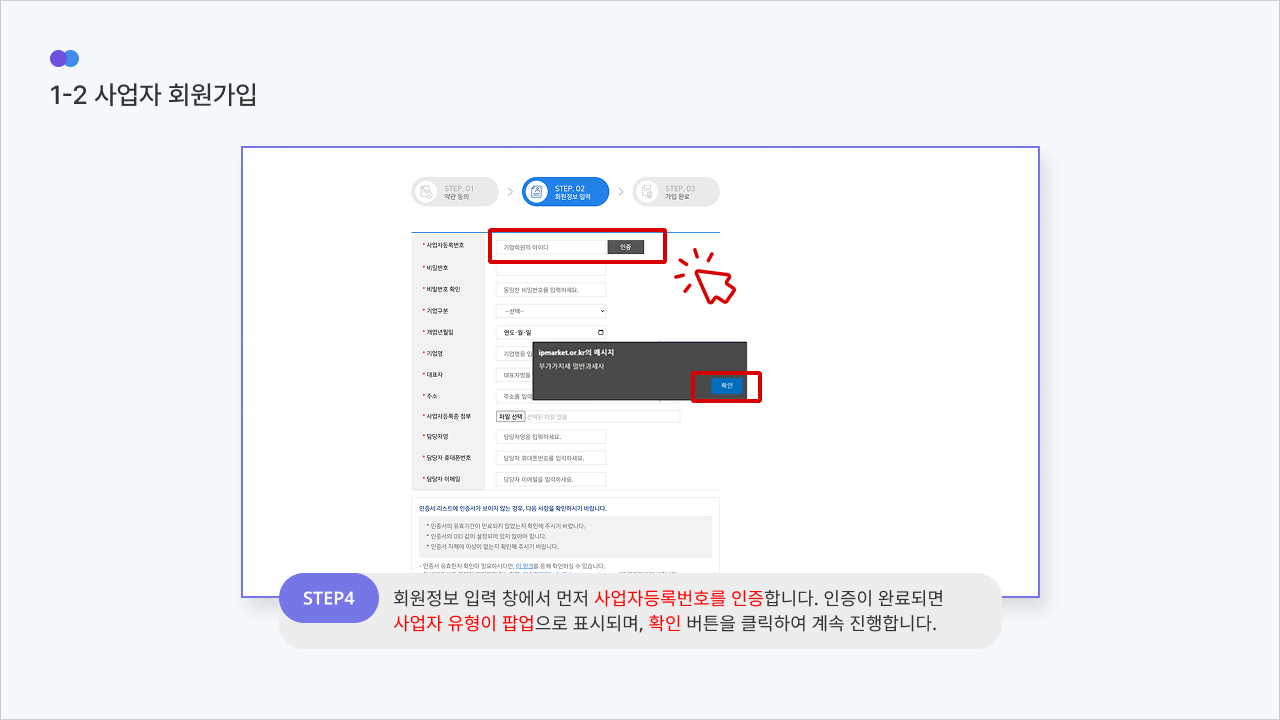Click the 사업자등록번호 input field
The image size is (1280, 720).
(551, 247)
